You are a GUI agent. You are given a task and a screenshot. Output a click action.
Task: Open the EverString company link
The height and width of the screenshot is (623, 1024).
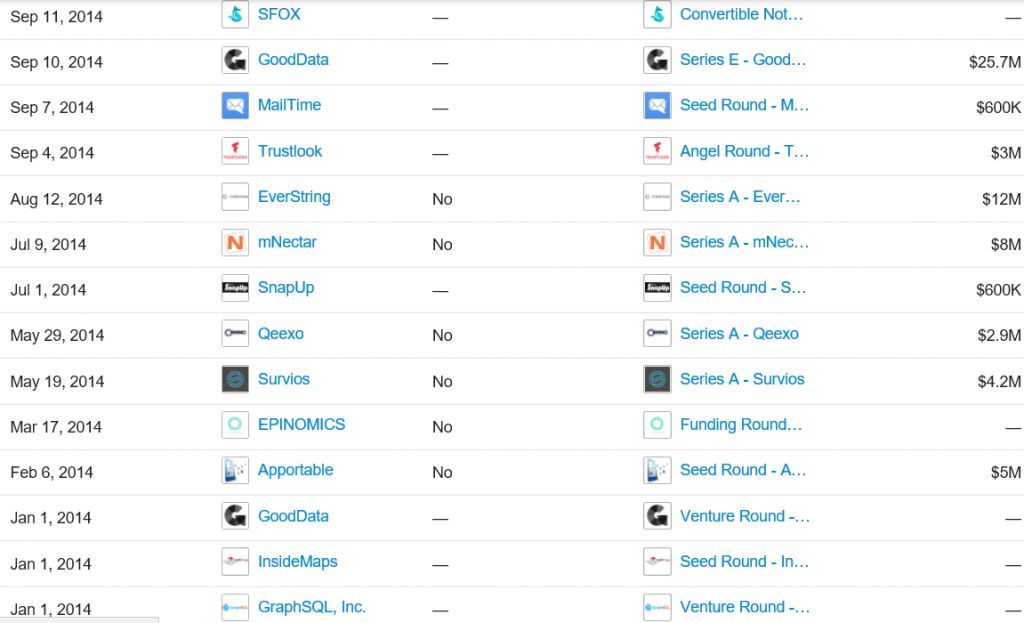(x=294, y=197)
